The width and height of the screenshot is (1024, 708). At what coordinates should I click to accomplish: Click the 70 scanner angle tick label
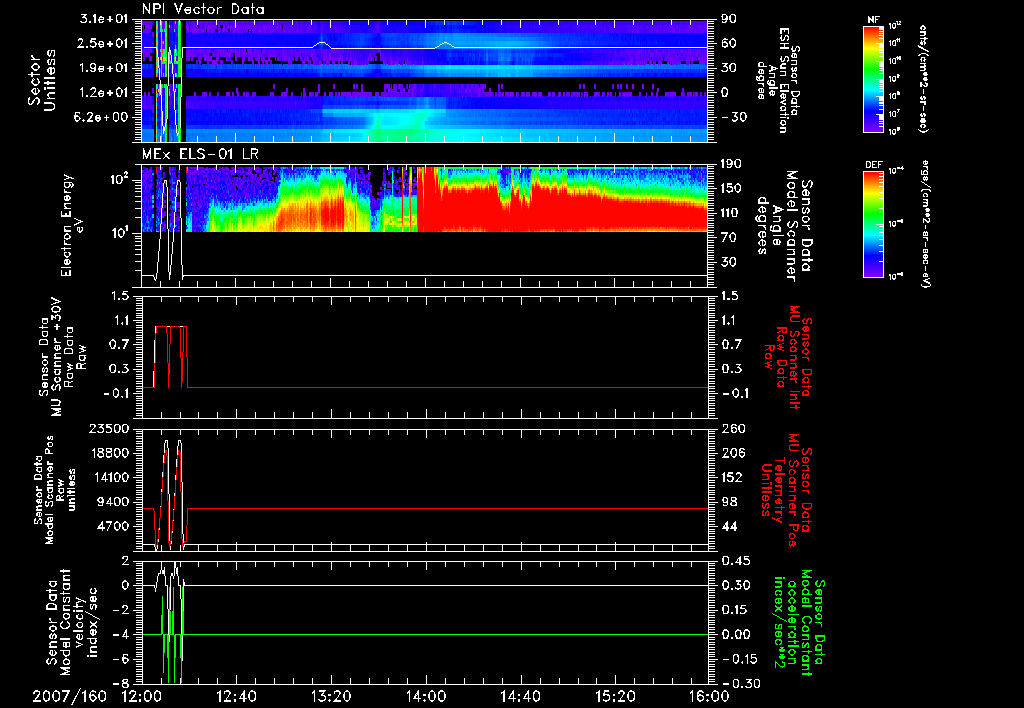(x=728, y=238)
